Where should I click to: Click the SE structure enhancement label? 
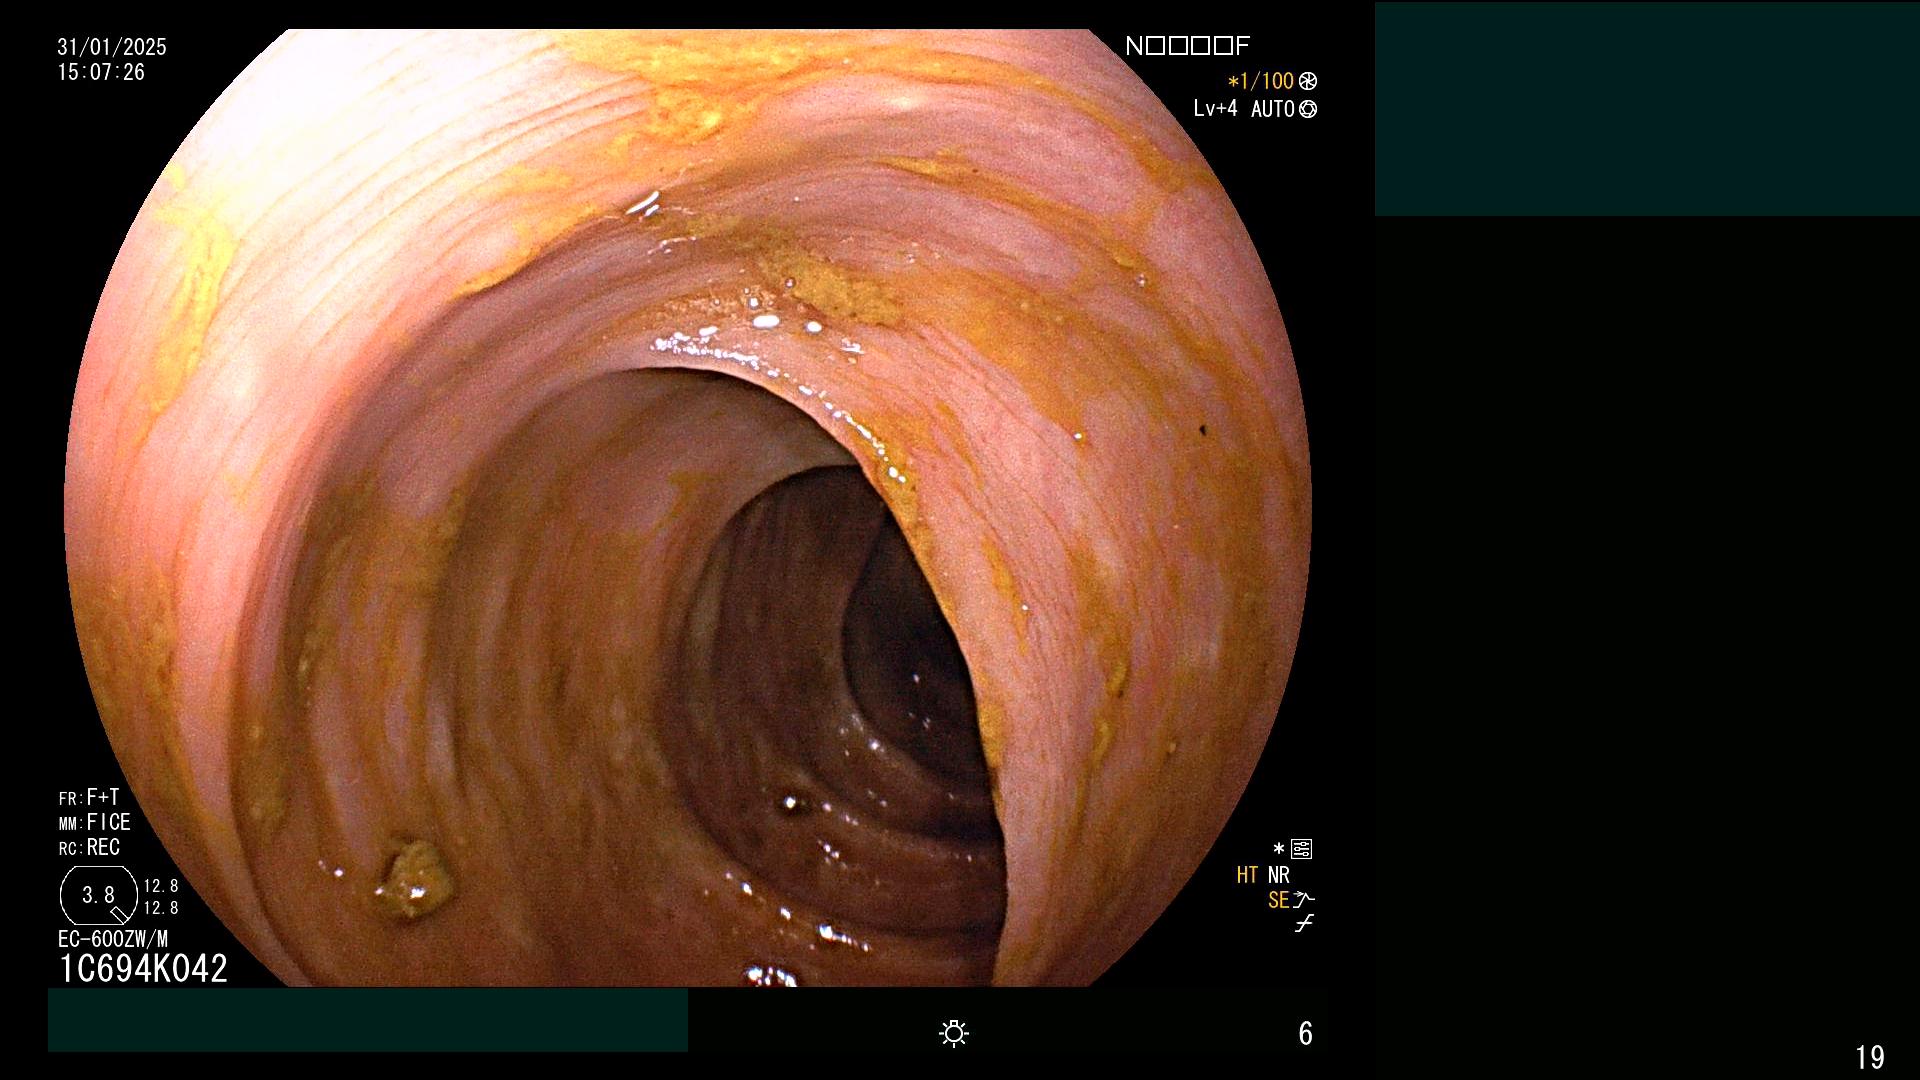(x=1278, y=900)
